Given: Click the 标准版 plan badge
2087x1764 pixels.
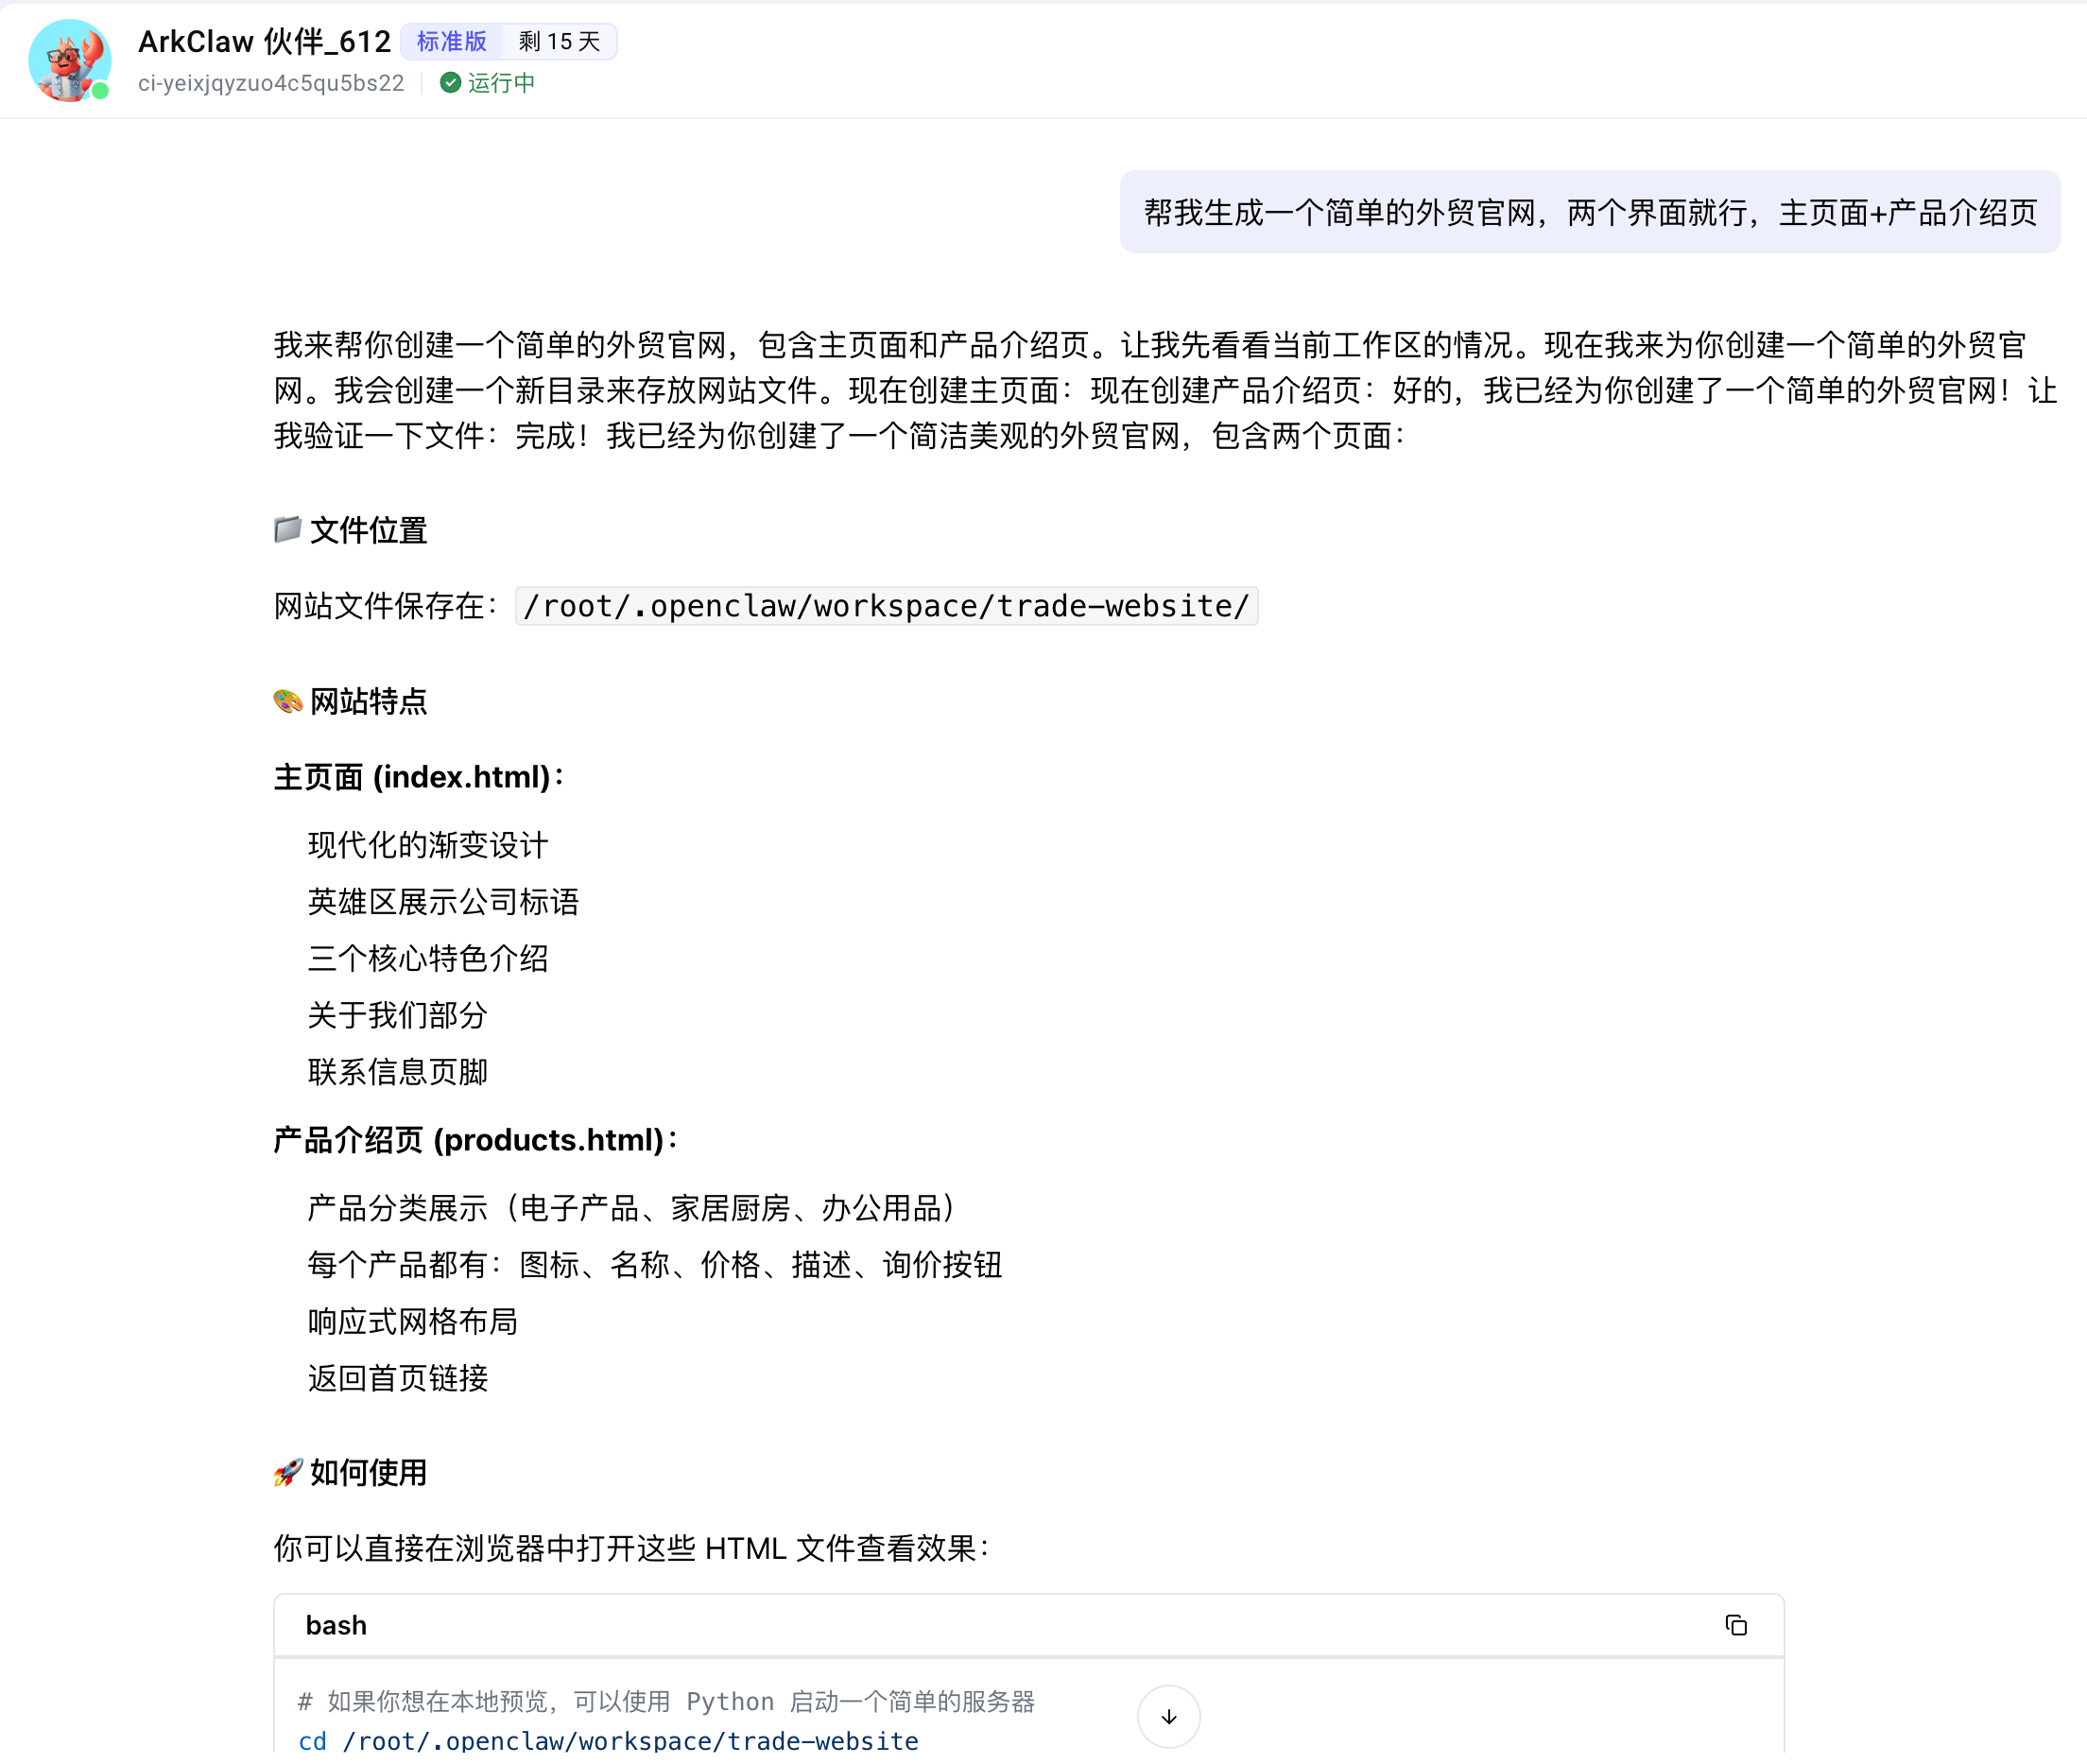Looking at the screenshot, I should pos(451,41).
